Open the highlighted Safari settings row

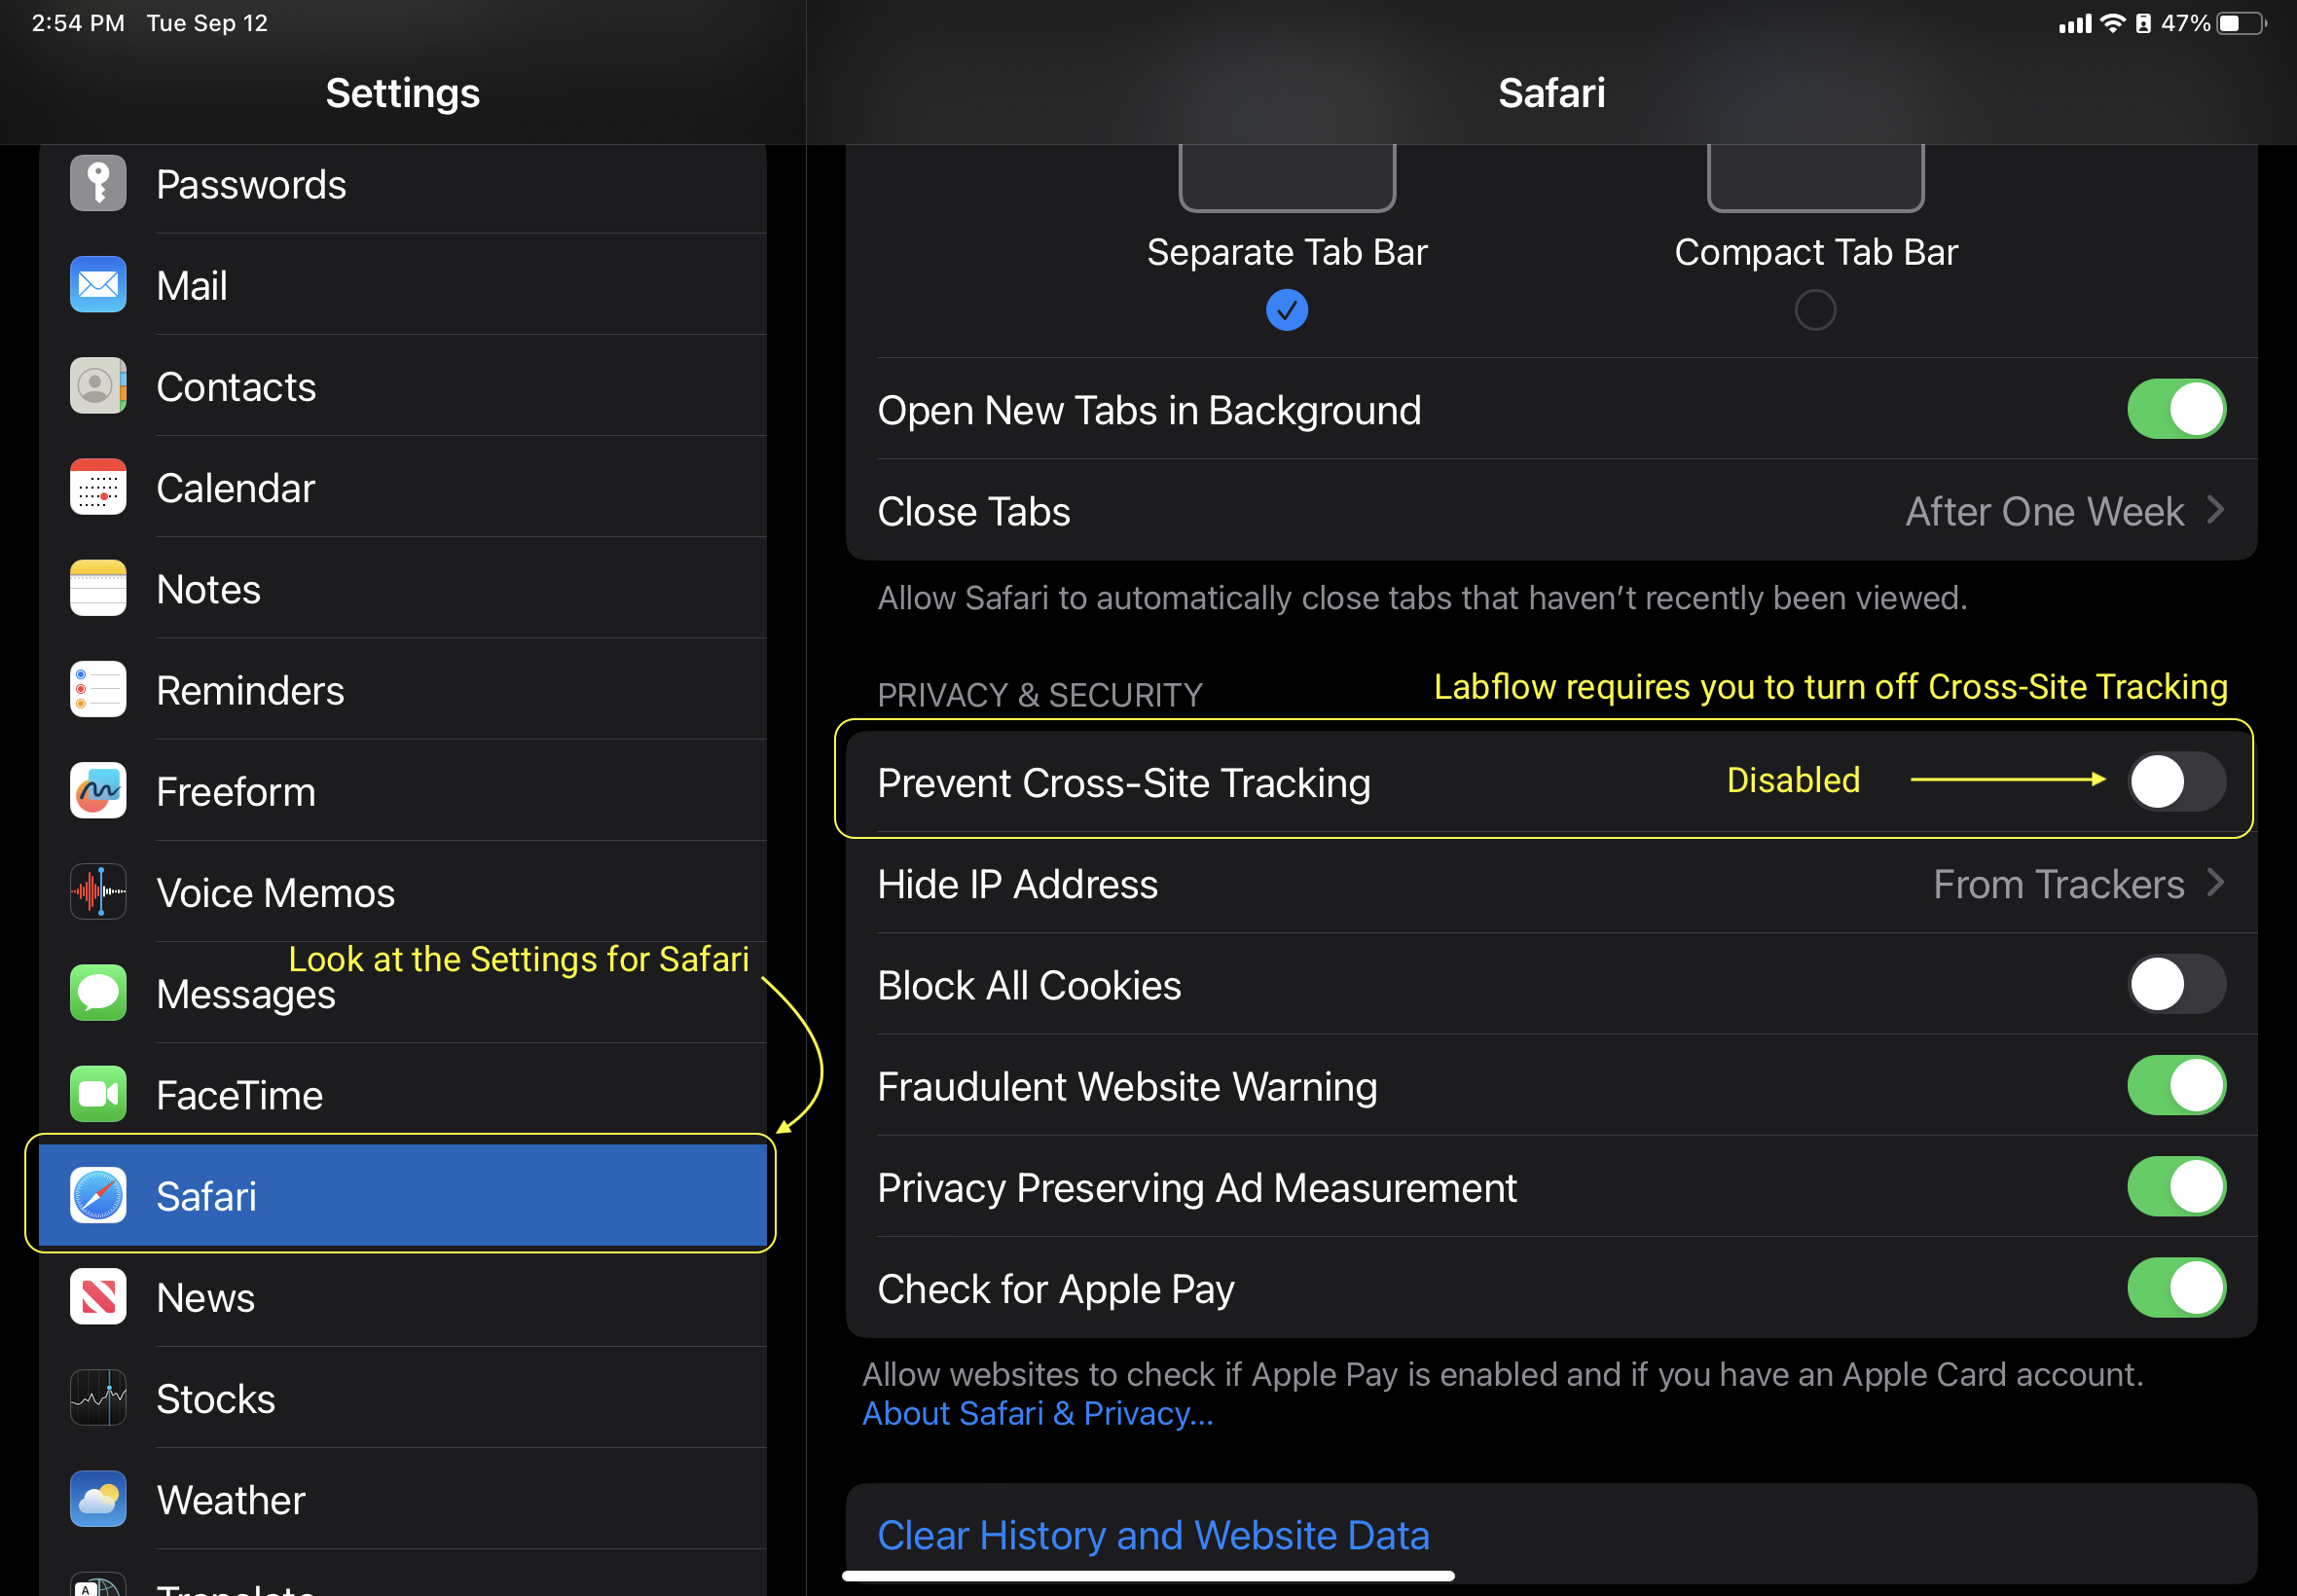403,1196
